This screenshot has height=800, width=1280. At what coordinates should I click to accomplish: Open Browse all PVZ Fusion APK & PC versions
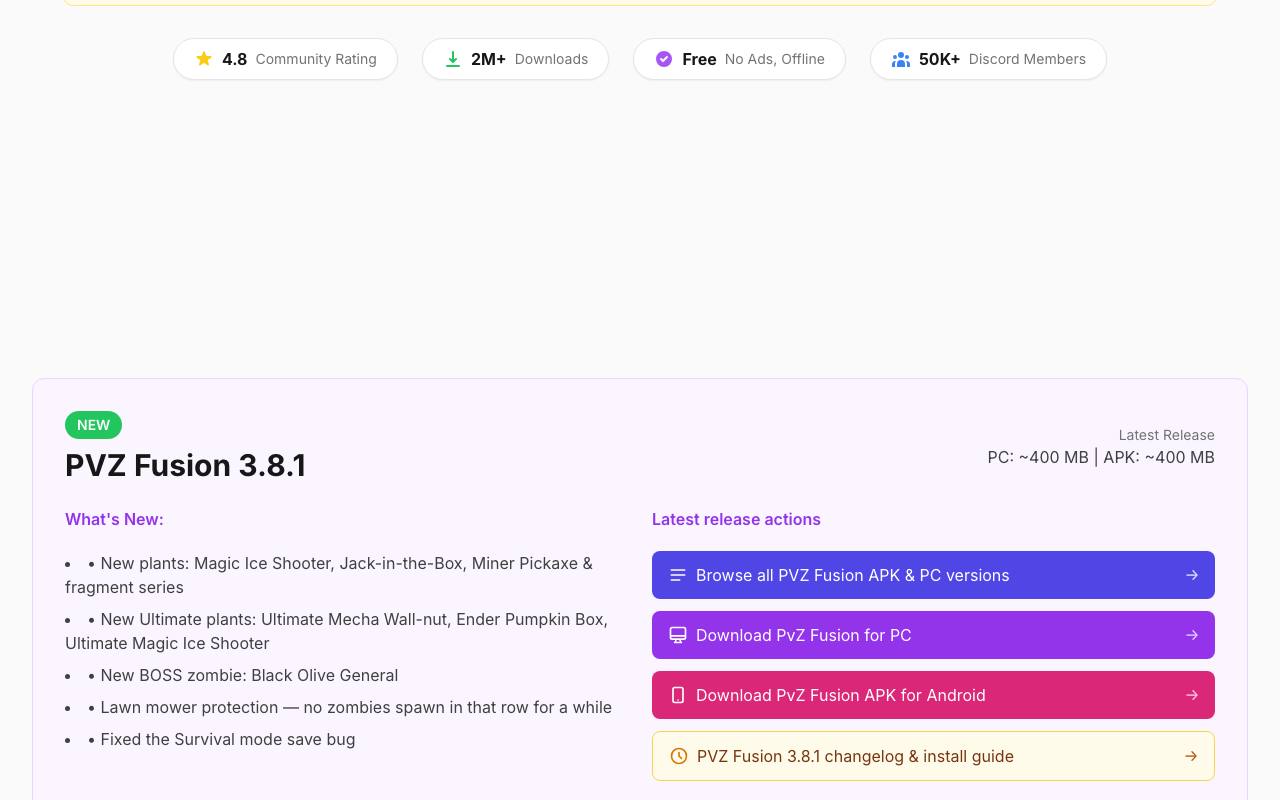[x=933, y=575]
